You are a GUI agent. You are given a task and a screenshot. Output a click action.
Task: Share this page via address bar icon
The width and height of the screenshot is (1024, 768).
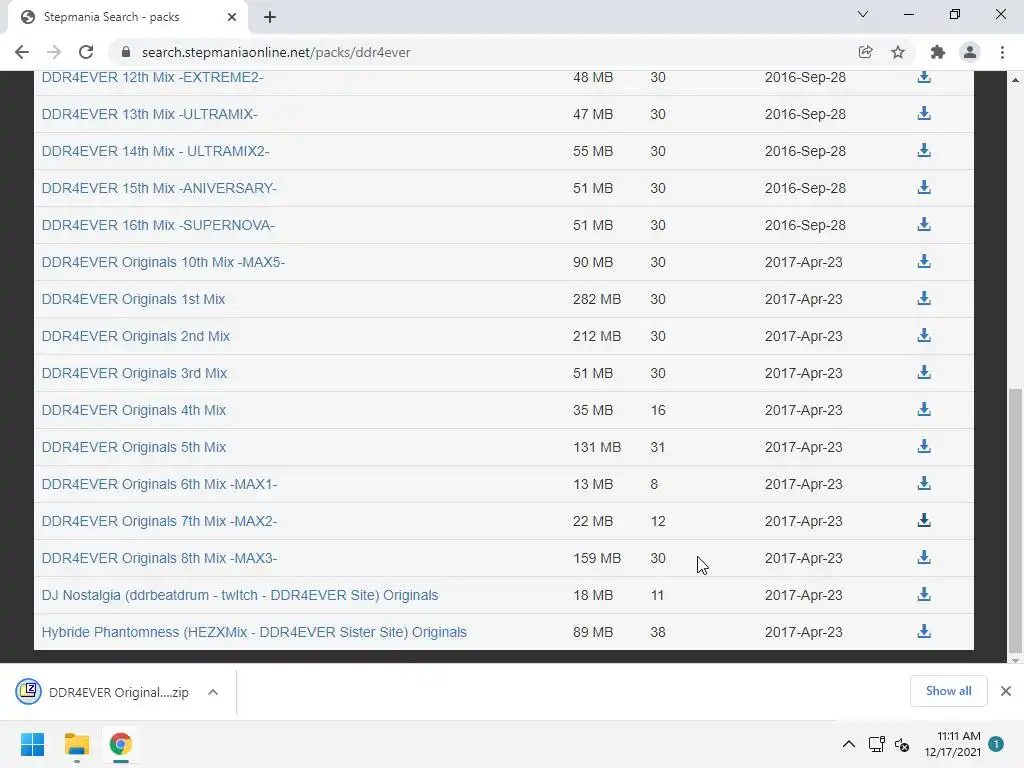point(866,52)
